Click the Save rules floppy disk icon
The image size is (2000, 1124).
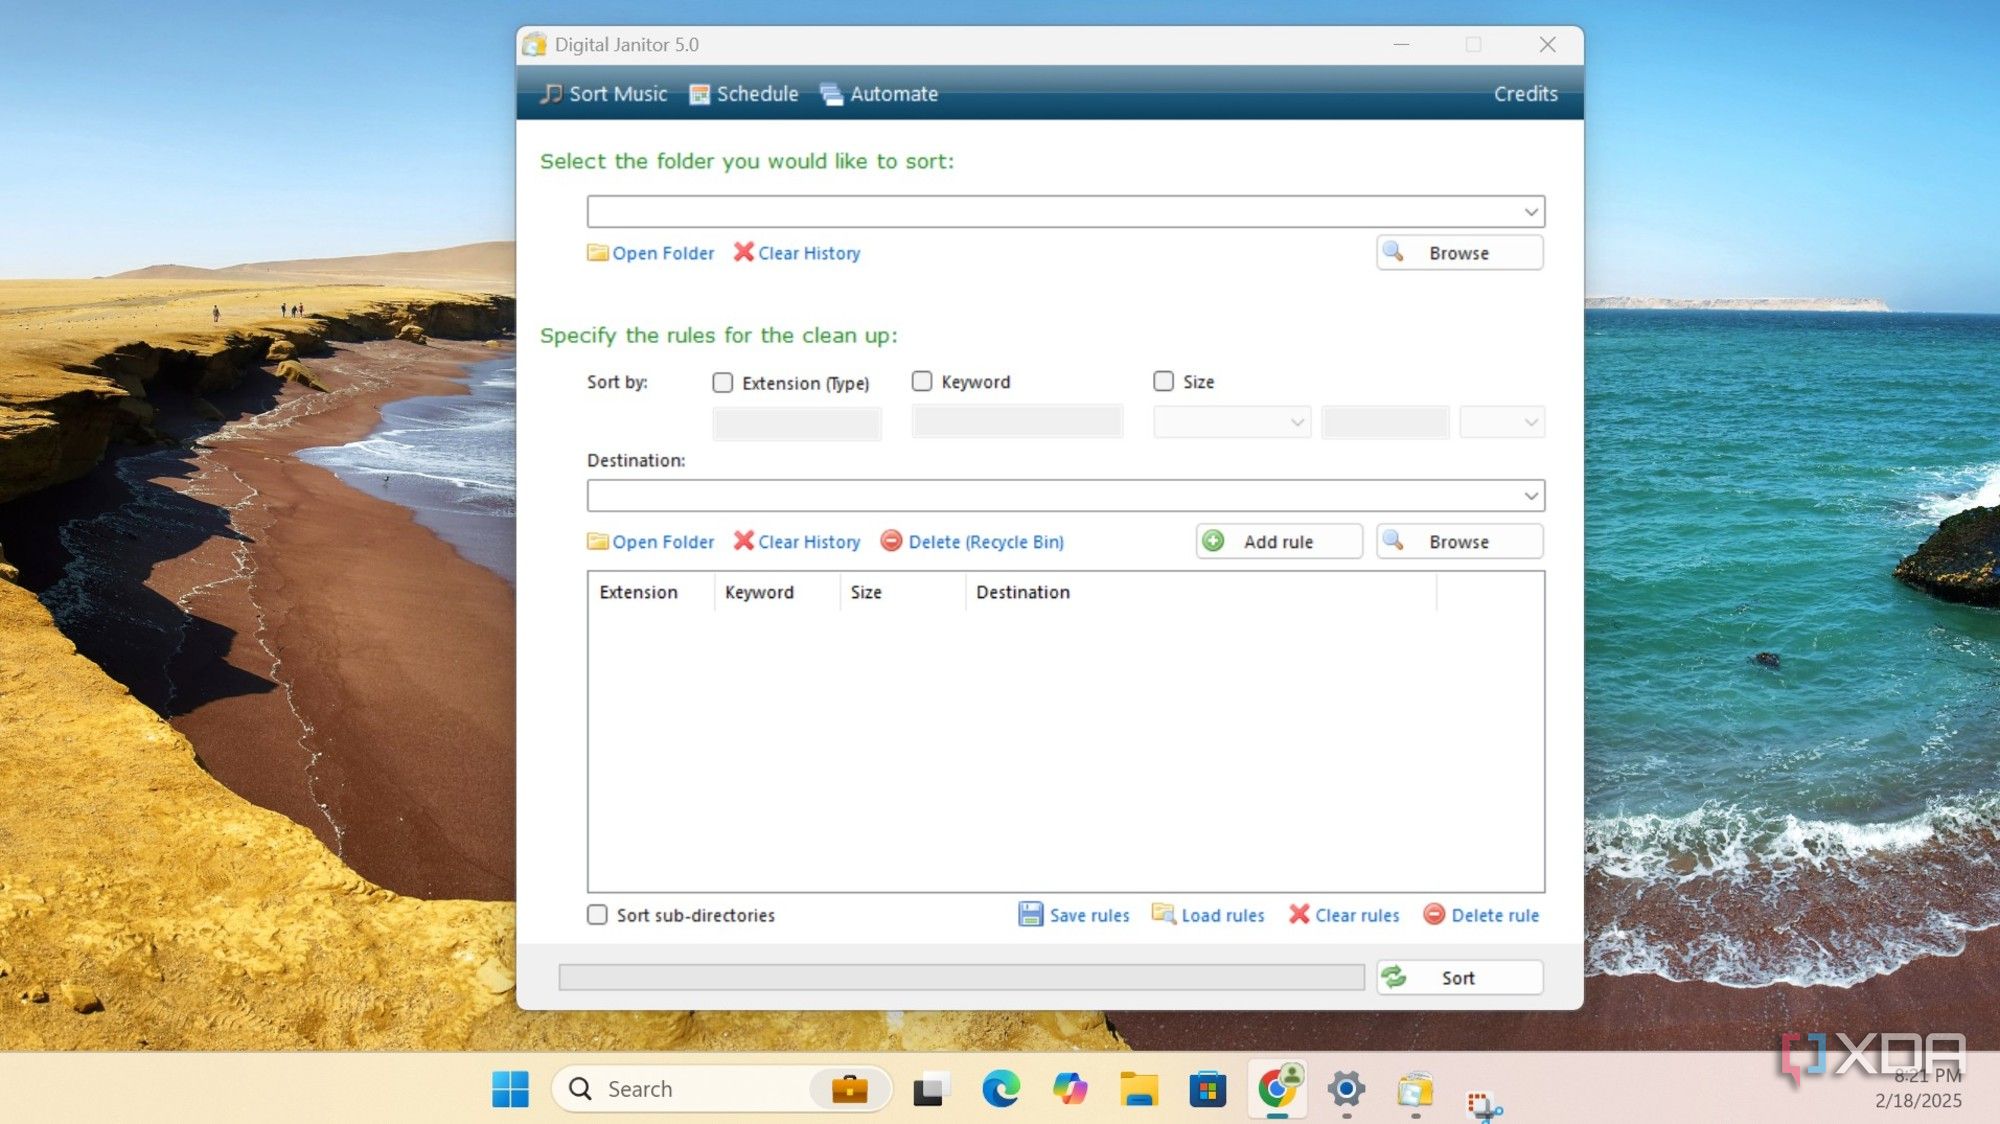[1030, 914]
